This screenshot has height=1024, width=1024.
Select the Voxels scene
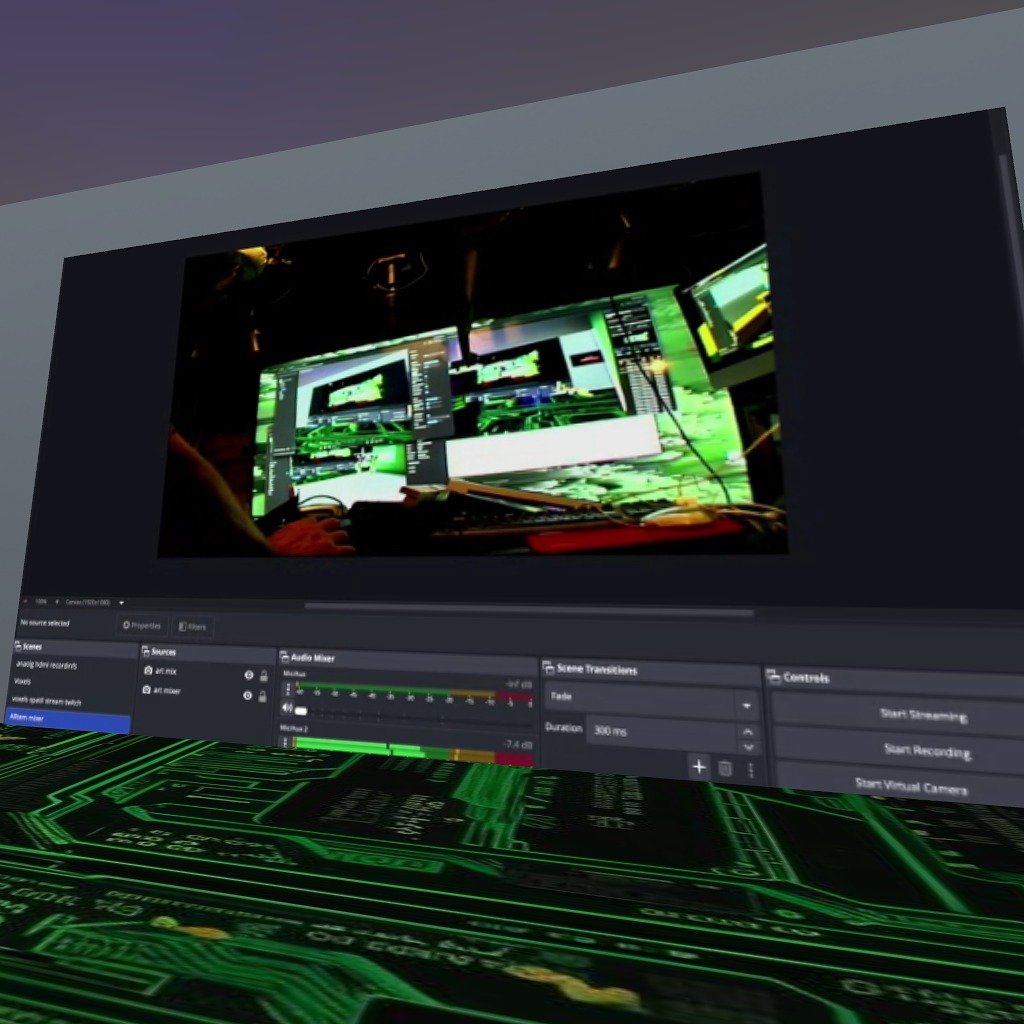tap(22, 681)
